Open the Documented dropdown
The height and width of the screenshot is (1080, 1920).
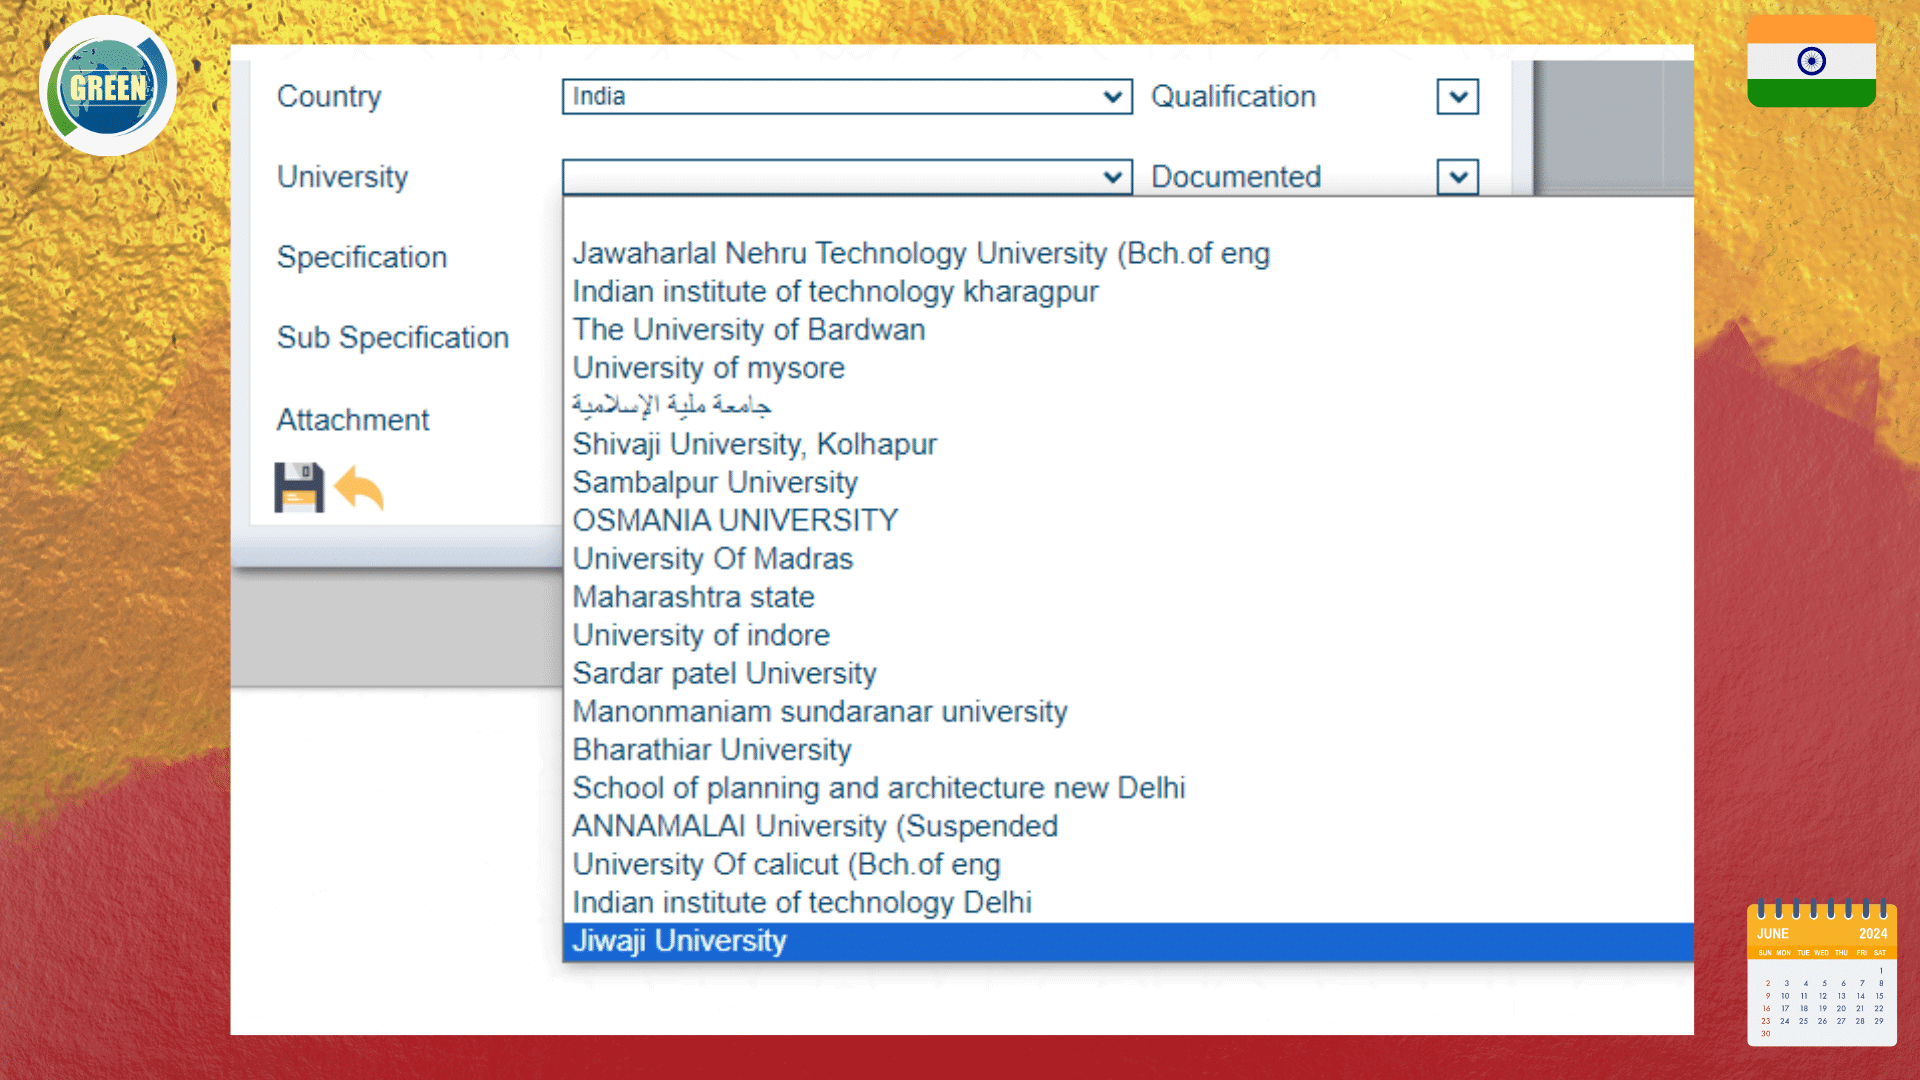point(1458,176)
